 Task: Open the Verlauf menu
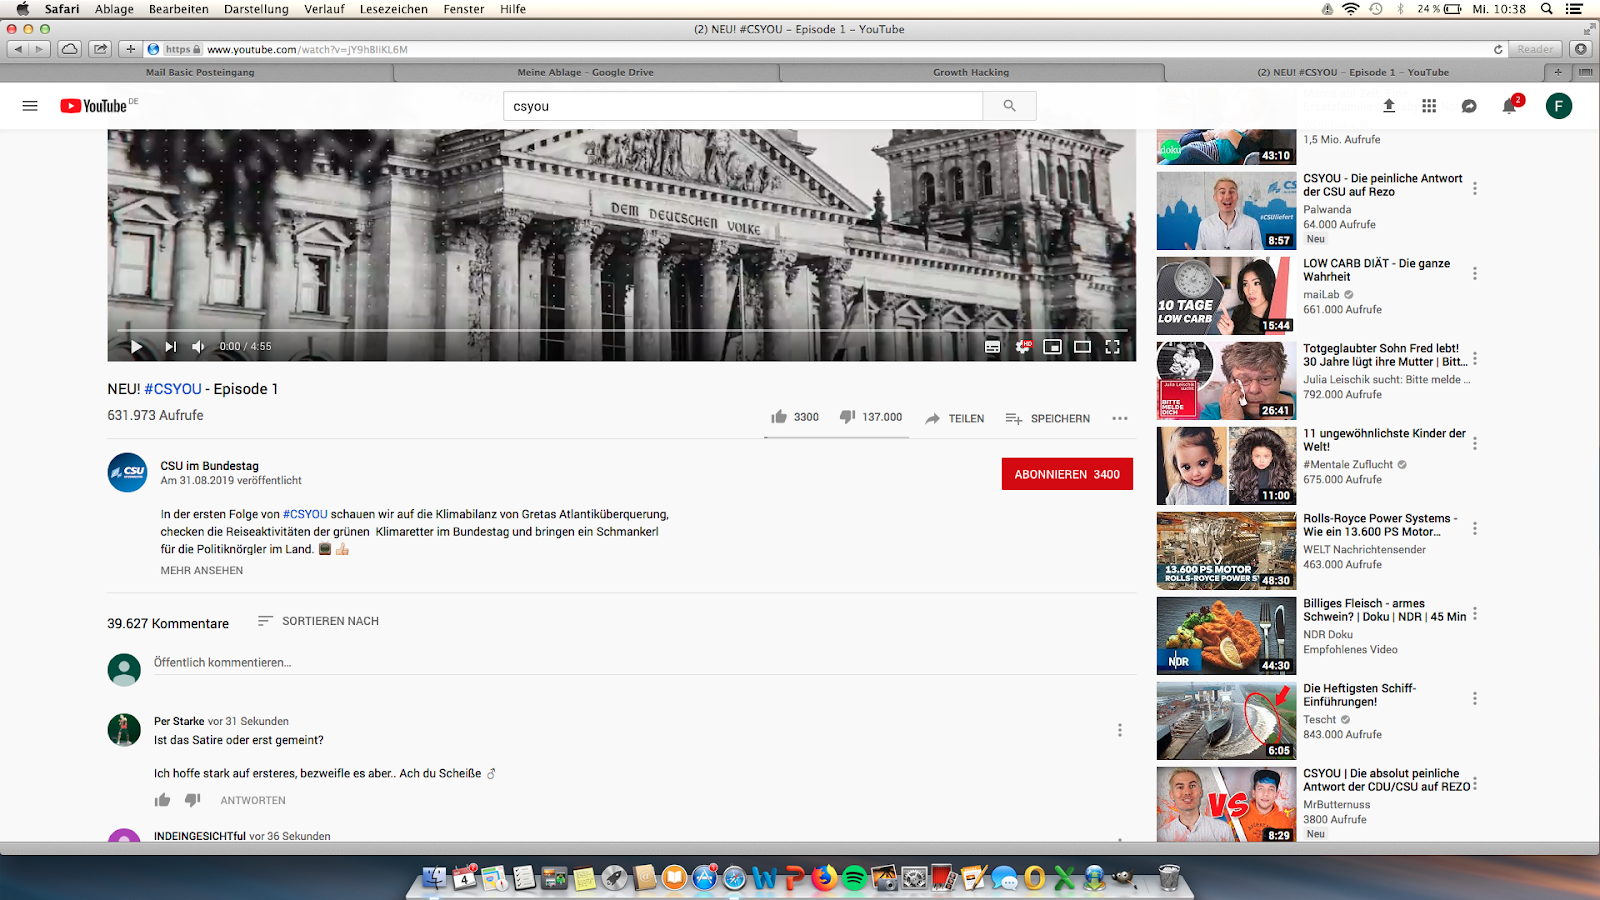click(x=324, y=9)
